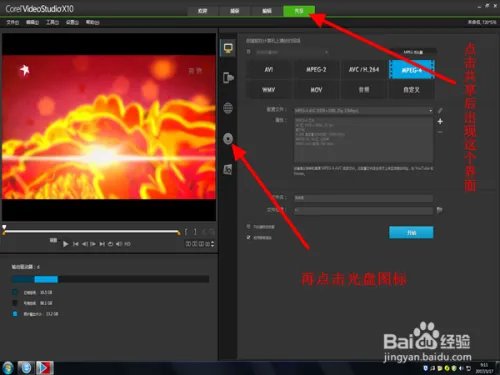Toggle the checkbox above the AVI format button
The image size is (500, 375).
coord(248,52)
